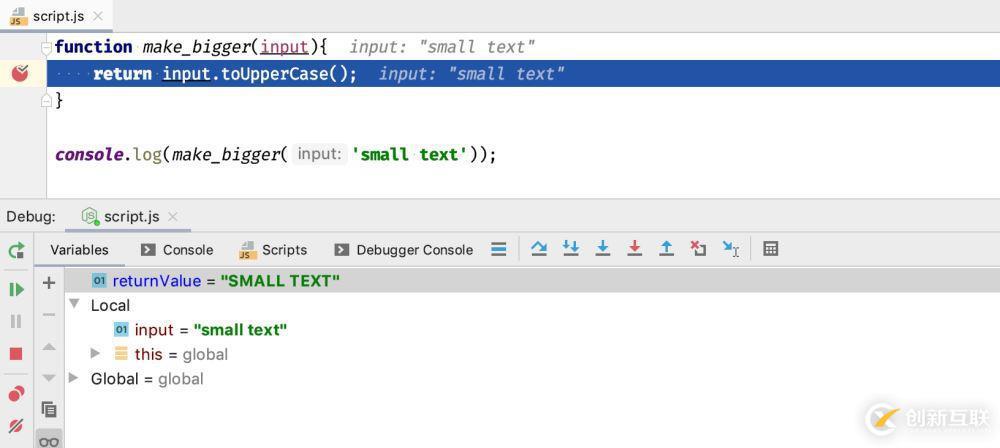Add a new watch with plus icon
The height and width of the screenshot is (448, 1000).
coord(49,283)
